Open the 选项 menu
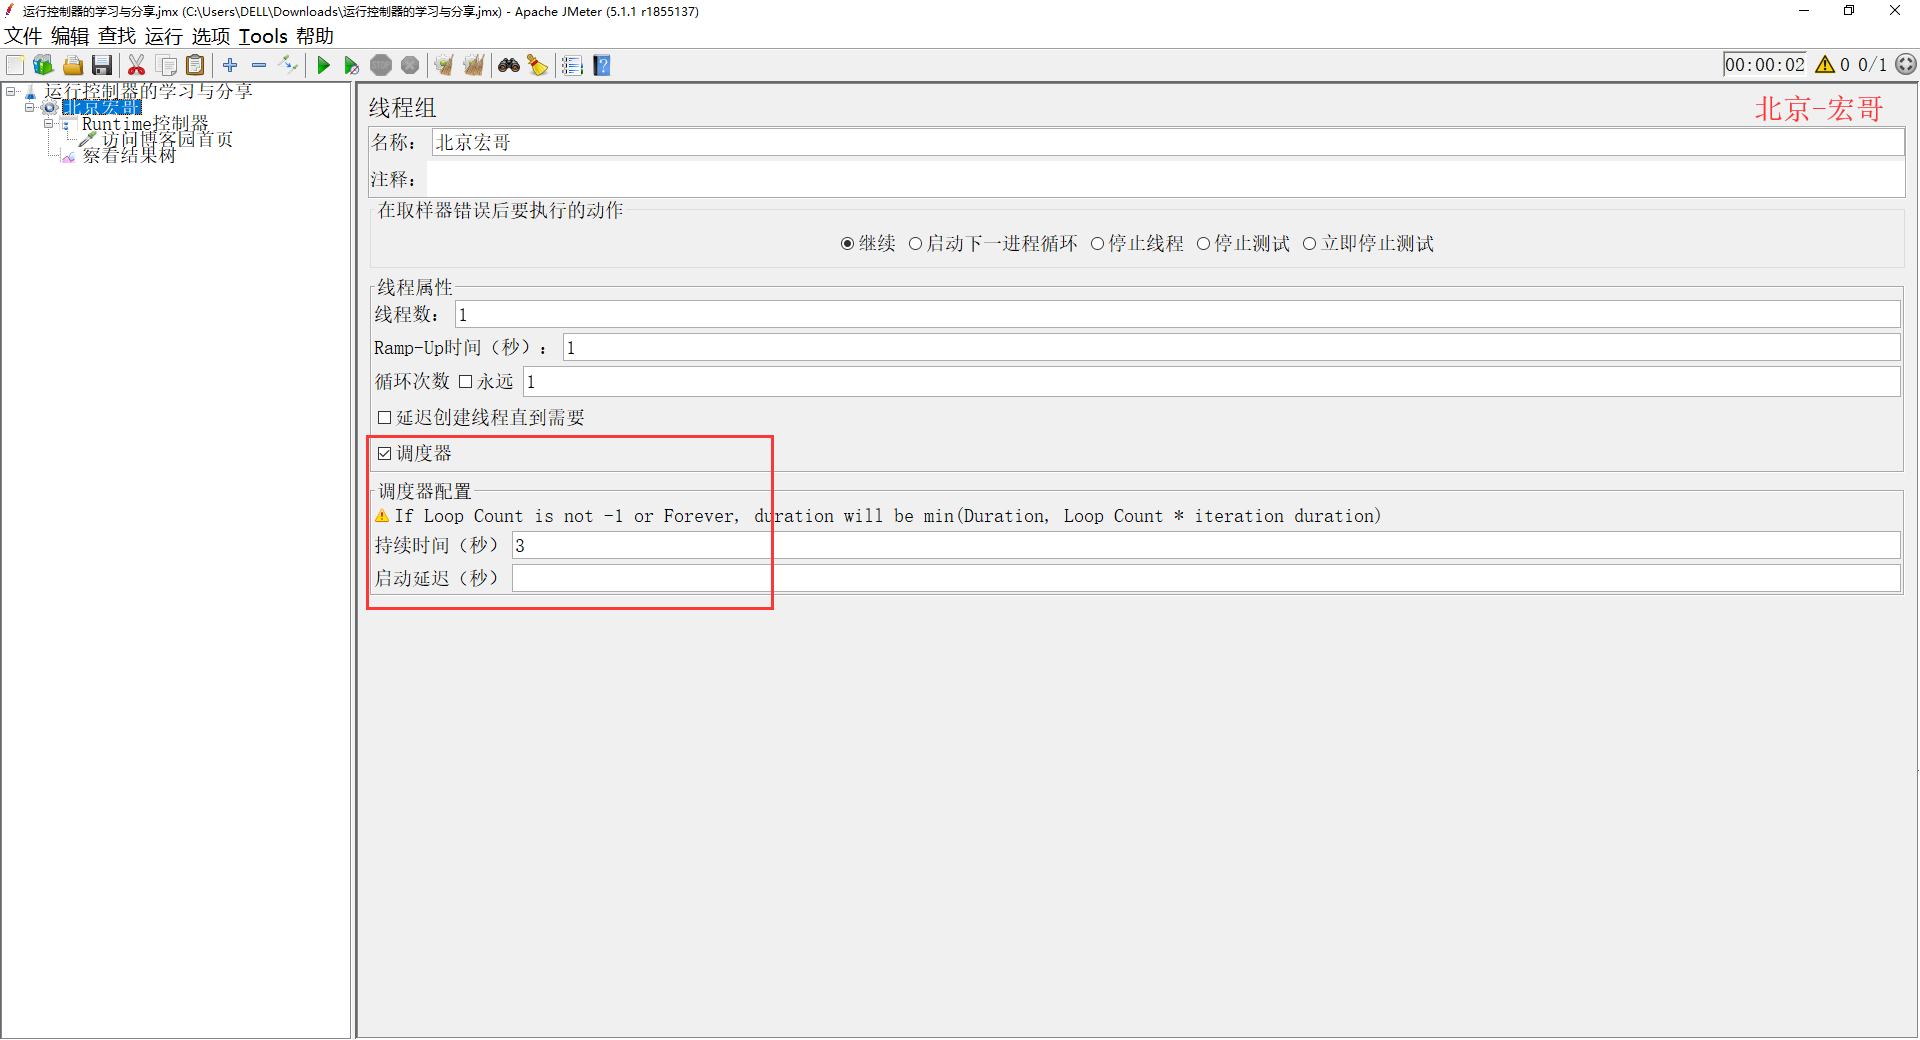Screen dimensions: 1920x1040 click(x=211, y=36)
